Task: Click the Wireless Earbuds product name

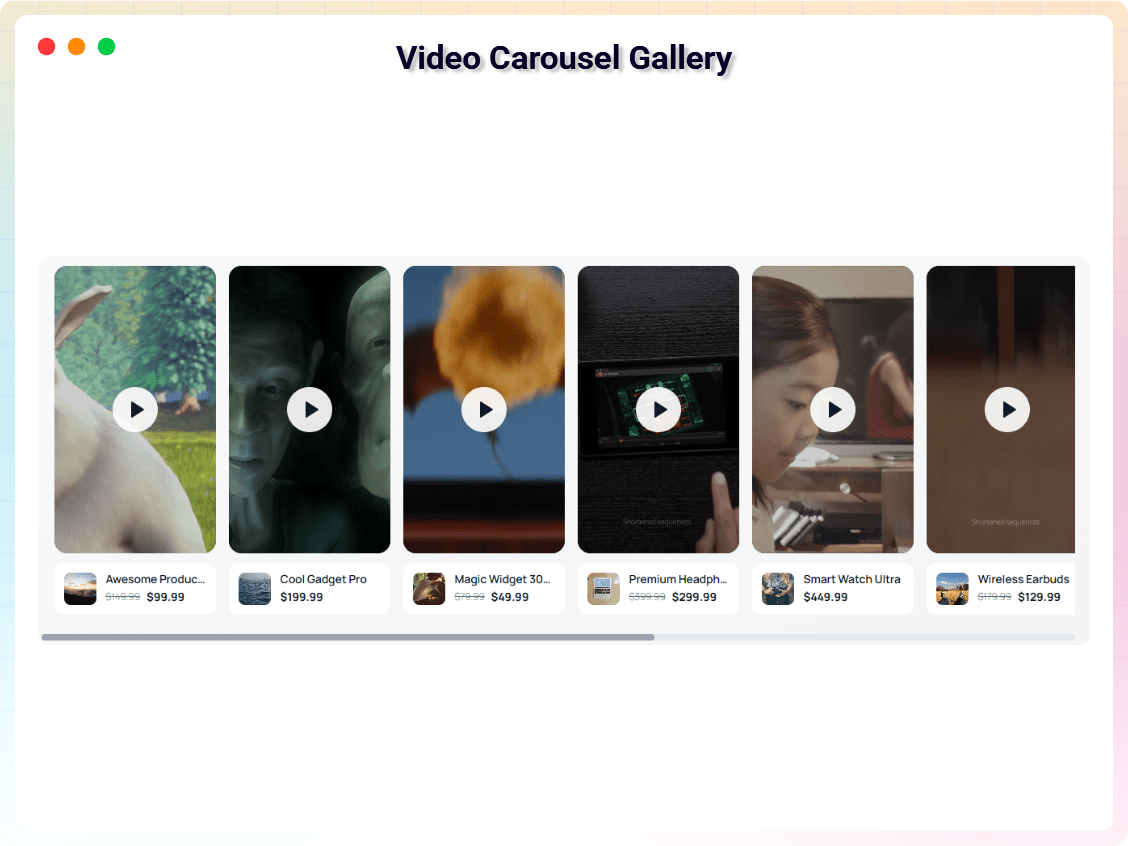Action: [1023, 579]
